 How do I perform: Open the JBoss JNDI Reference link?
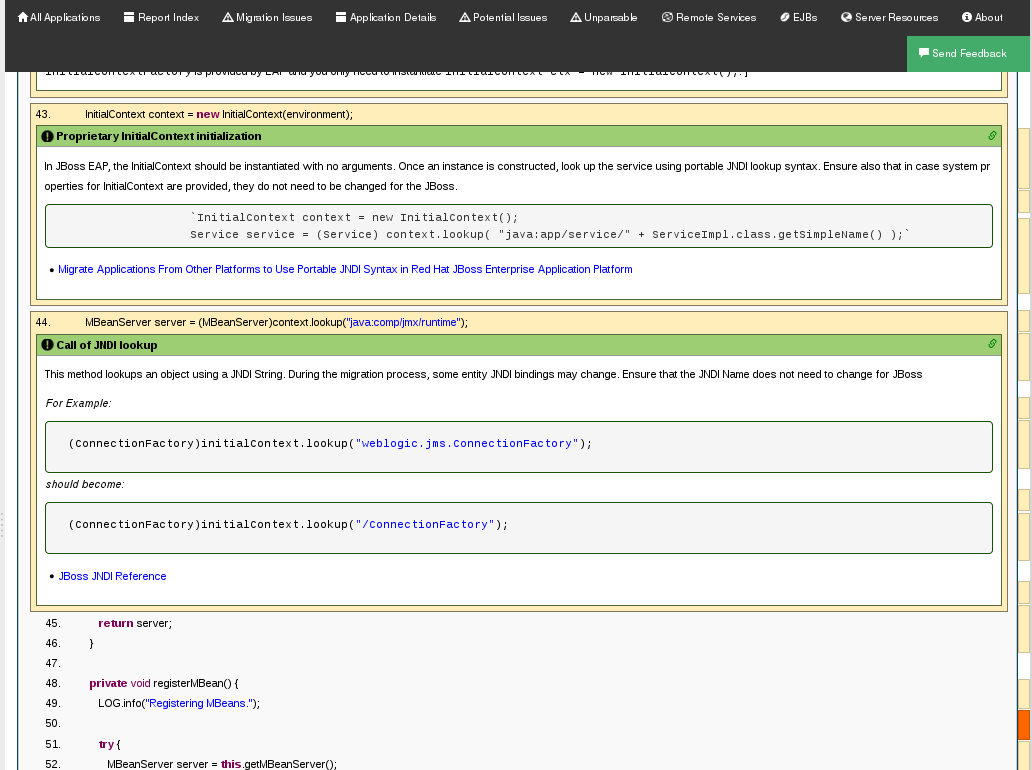tap(112, 575)
